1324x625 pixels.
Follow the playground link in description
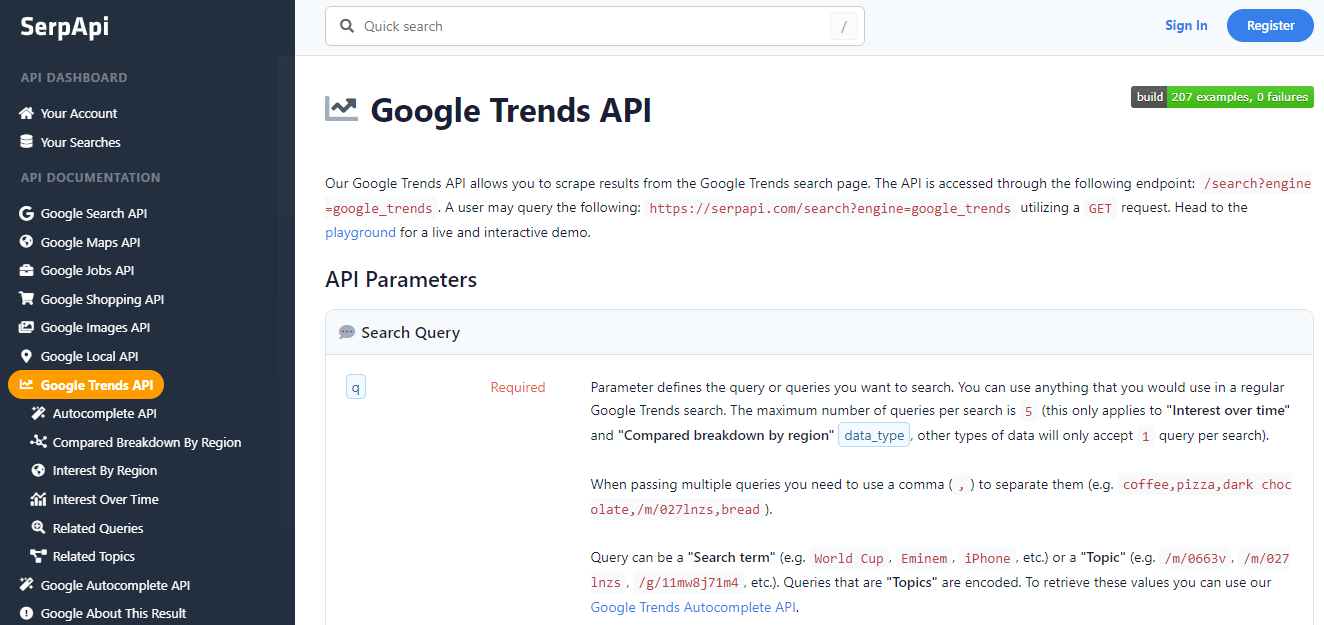pos(360,232)
